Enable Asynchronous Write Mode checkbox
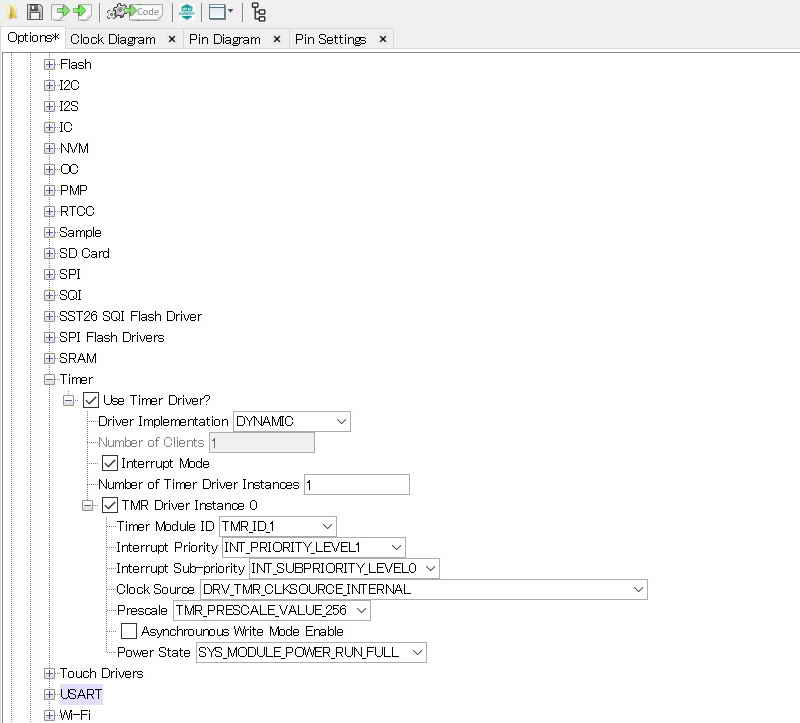Image resolution: width=800 pixels, height=723 pixels. click(x=129, y=631)
